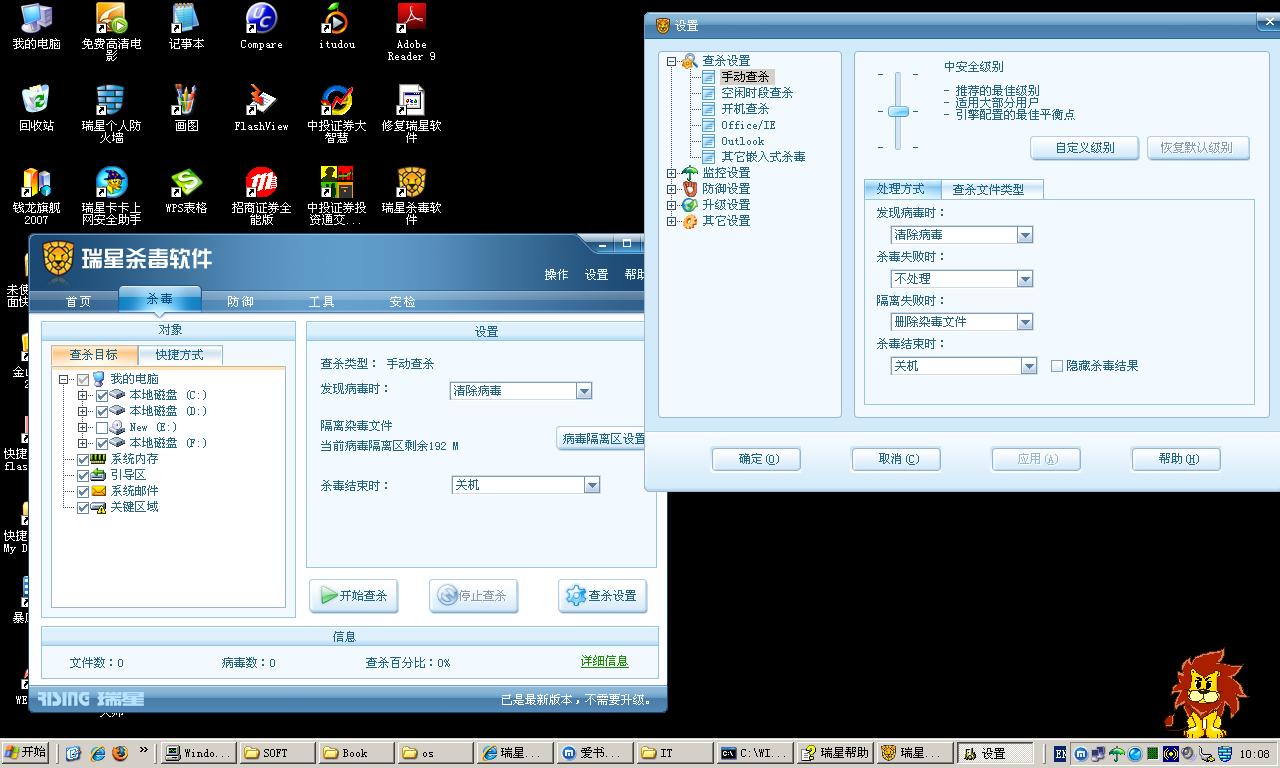Expand the 本地磁盘 (C:) tree node
This screenshot has width=1280, height=768.
click(83, 395)
